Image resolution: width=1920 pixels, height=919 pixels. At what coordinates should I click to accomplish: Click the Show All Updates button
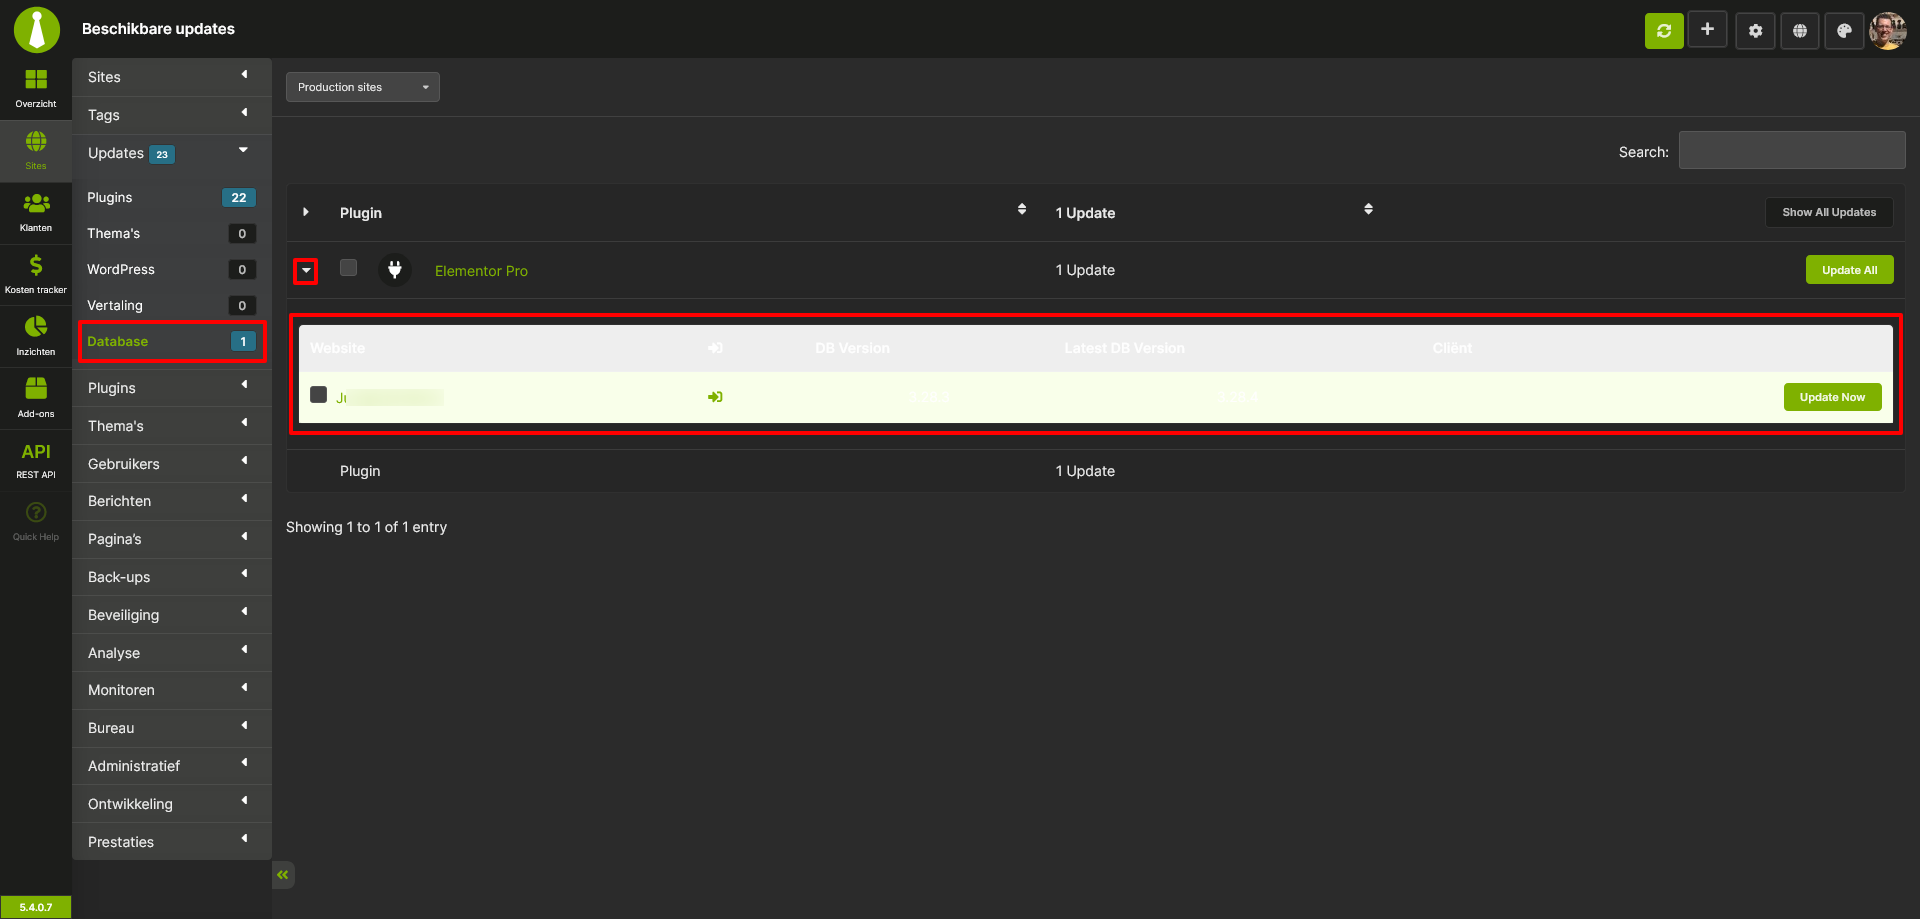tap(1829, 212)
